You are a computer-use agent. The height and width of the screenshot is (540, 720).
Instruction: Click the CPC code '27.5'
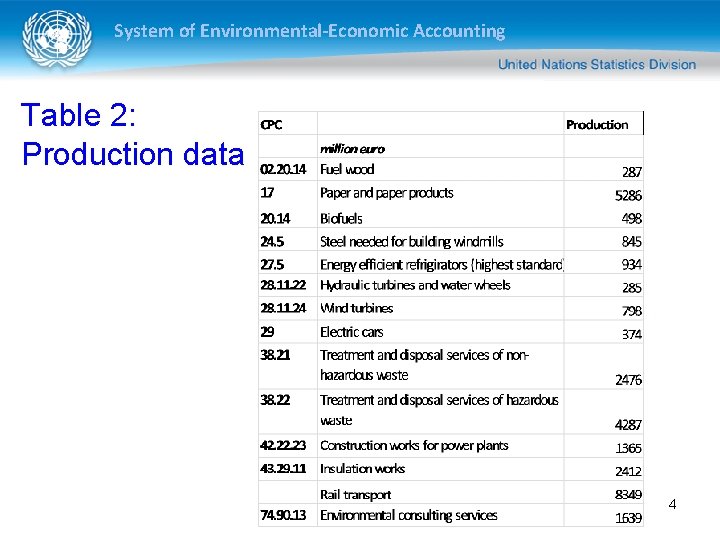coord(272,264)
